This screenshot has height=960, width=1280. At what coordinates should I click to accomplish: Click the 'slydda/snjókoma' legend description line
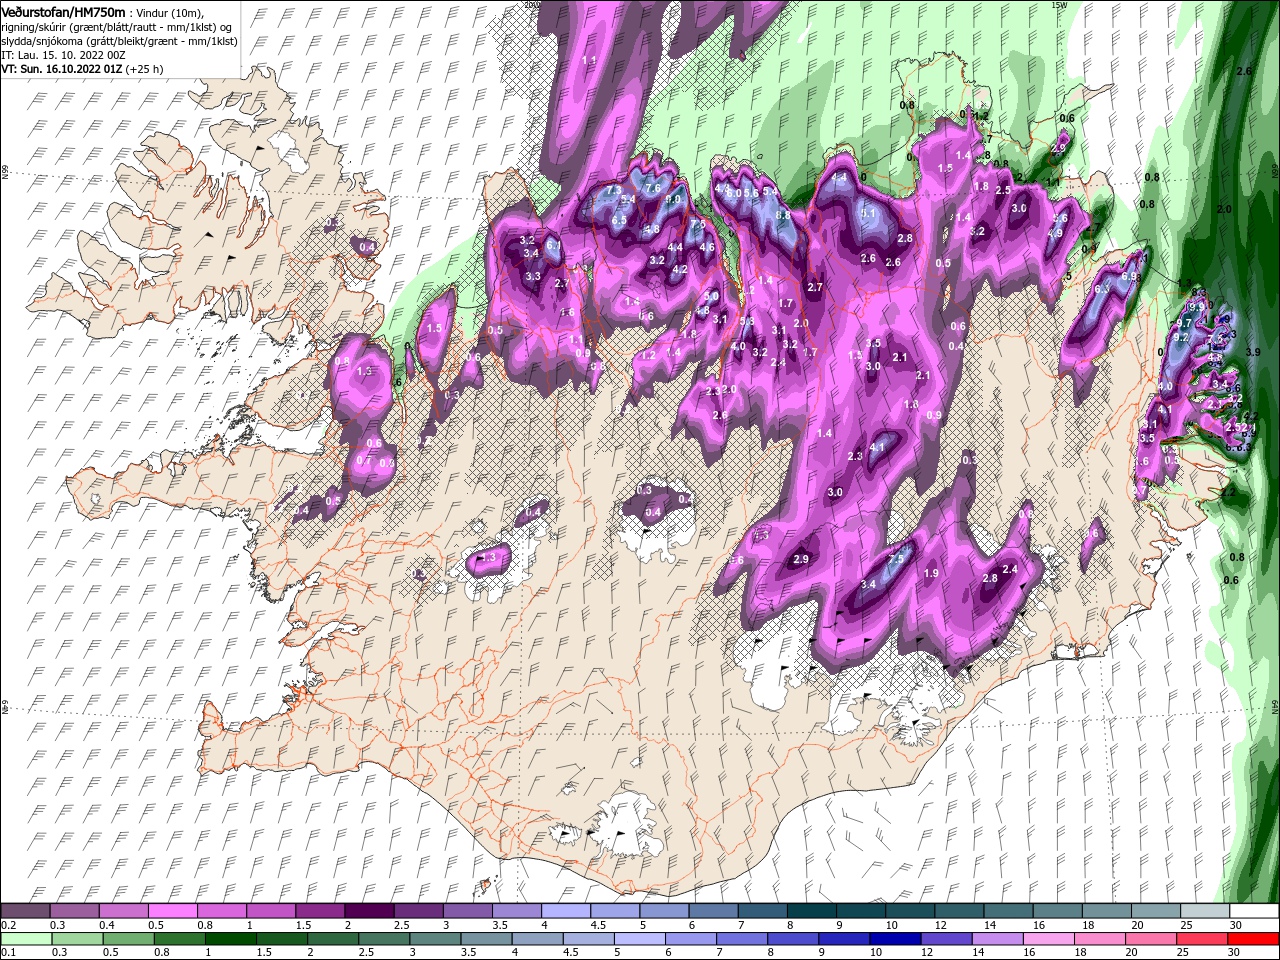pos(119,42)
